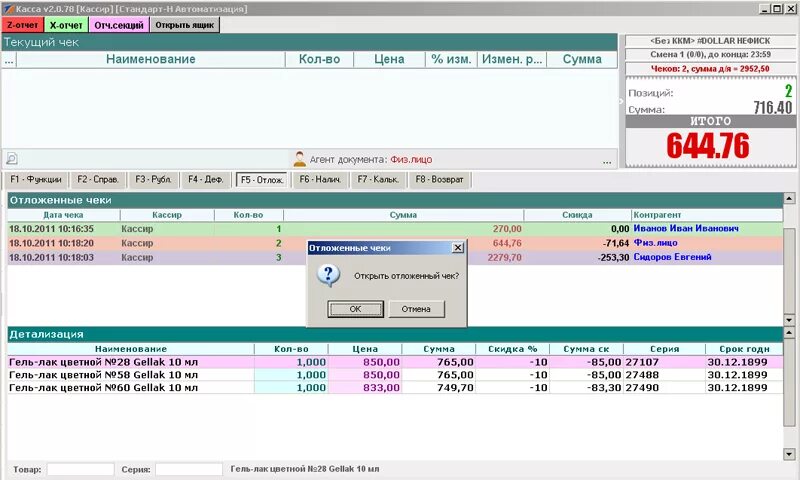Screen dimensions: 800x480
Task: Click the agent person icon
Action: 299,159
